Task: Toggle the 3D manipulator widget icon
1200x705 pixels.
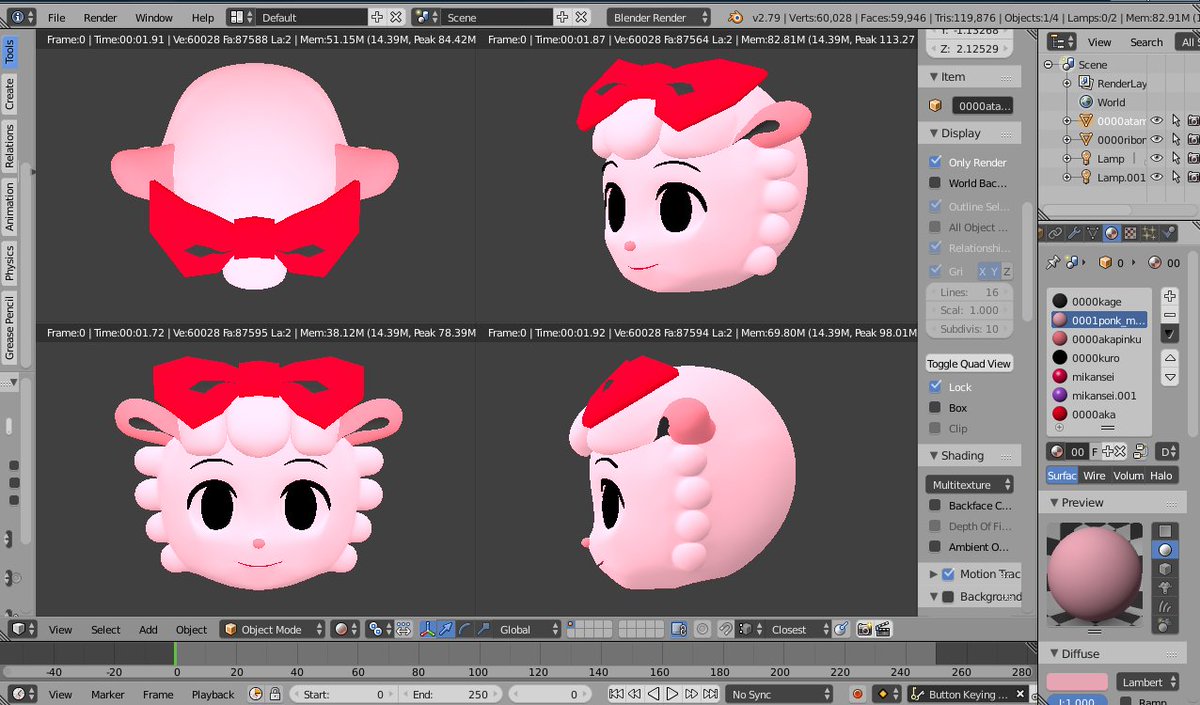Action: coord(427,629)
